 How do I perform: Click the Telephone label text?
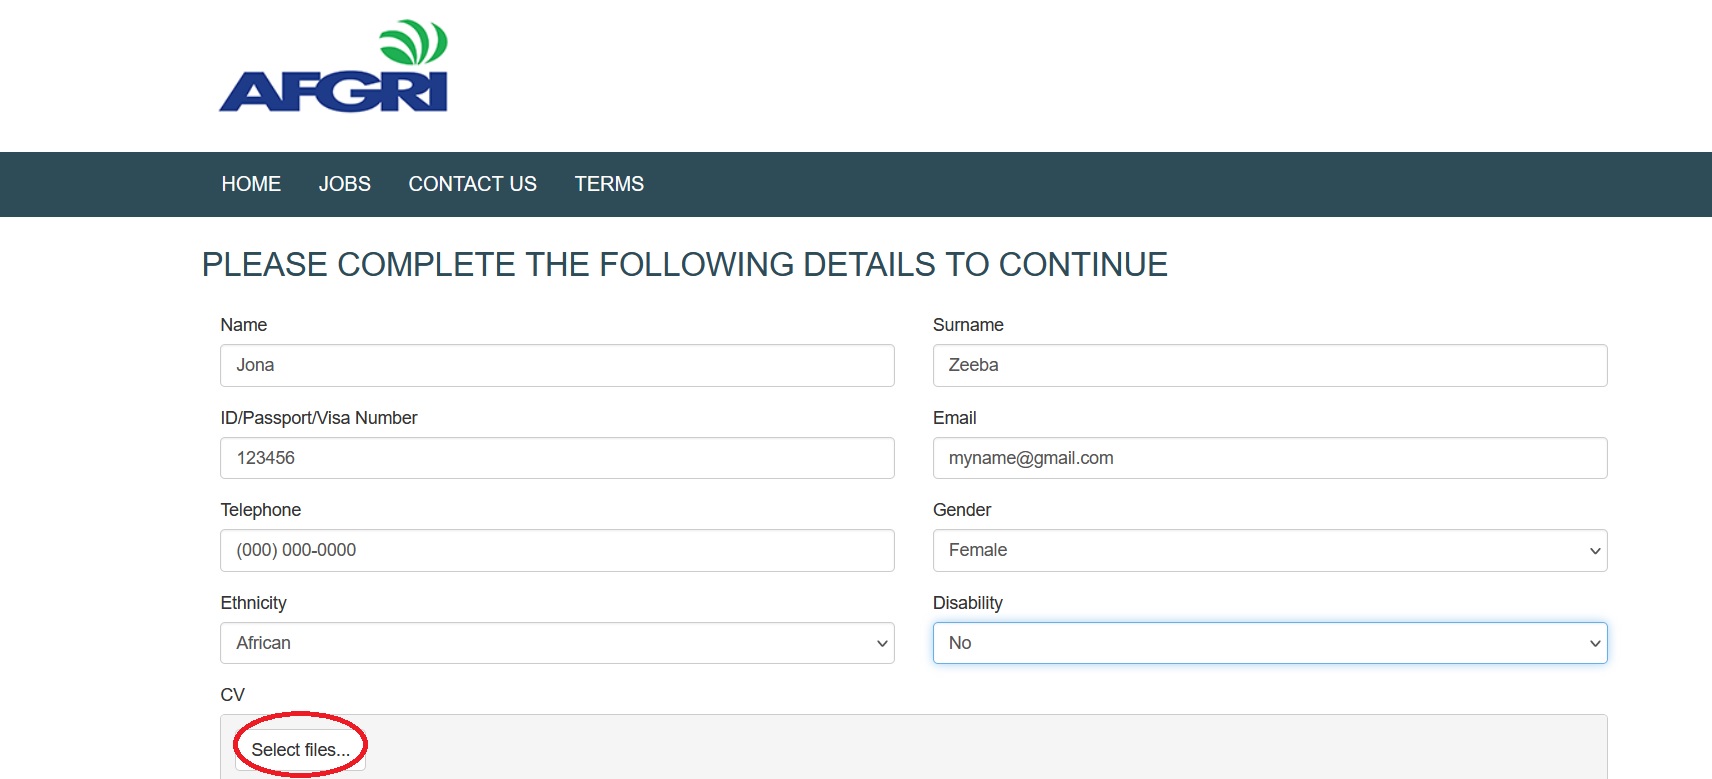click(x=260, y=510)
